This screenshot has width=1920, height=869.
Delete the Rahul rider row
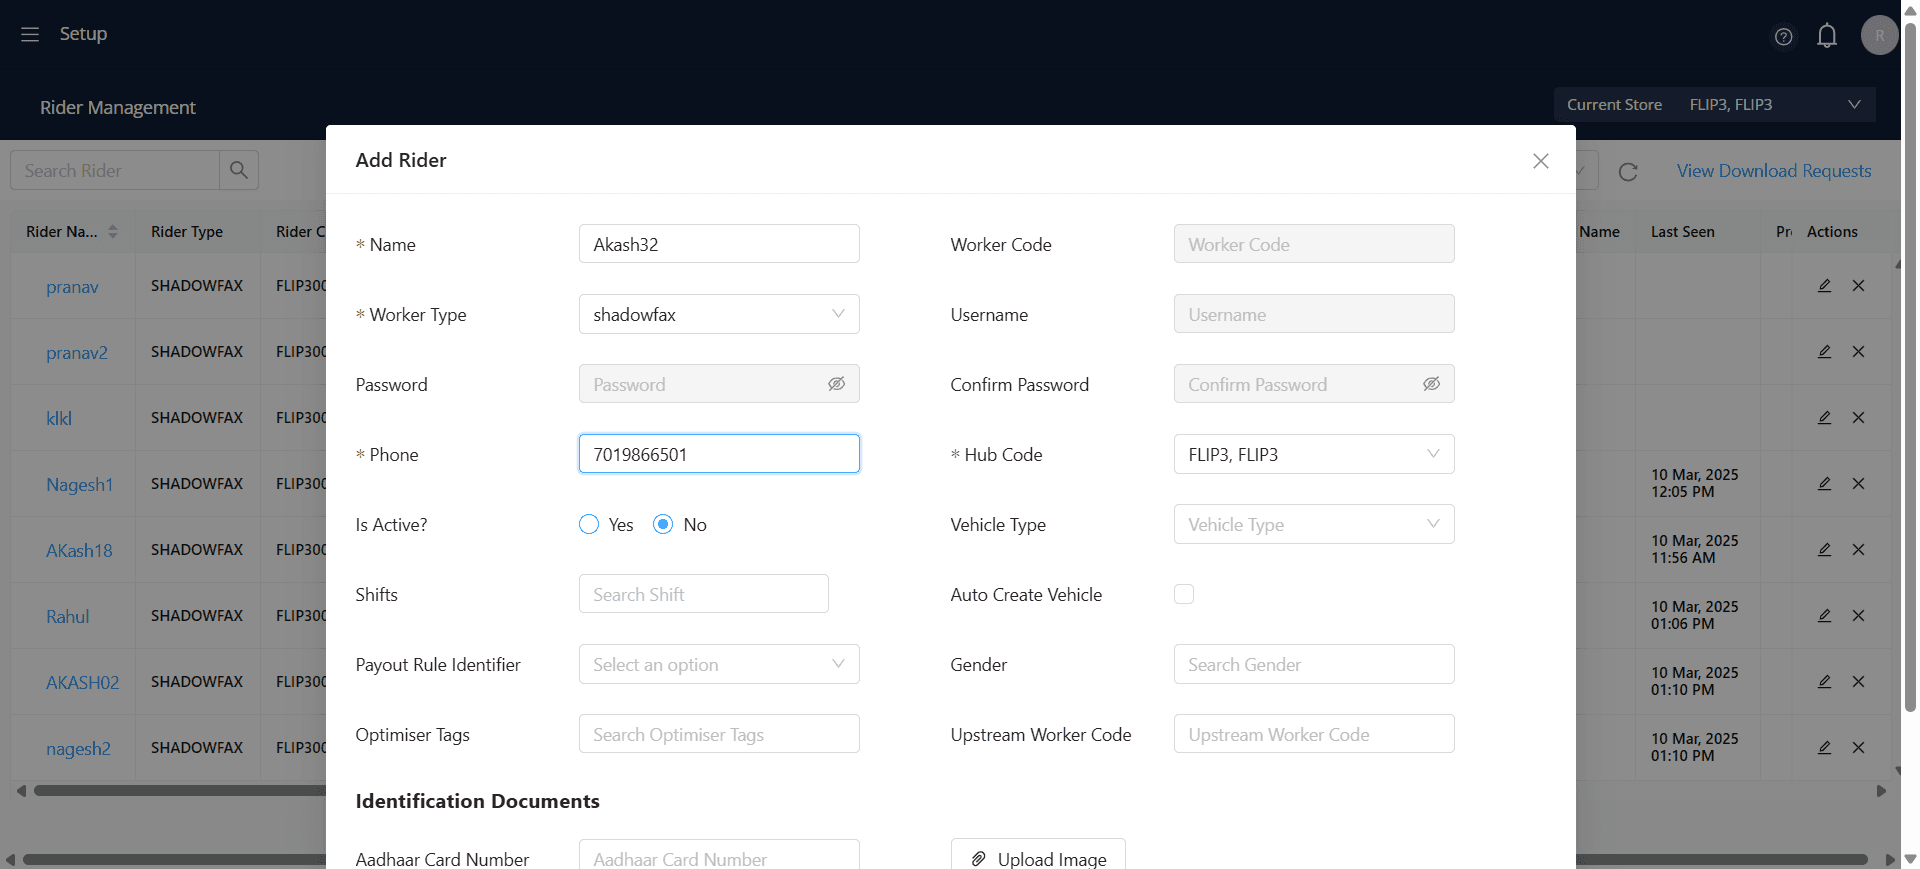coord(1858,616)
